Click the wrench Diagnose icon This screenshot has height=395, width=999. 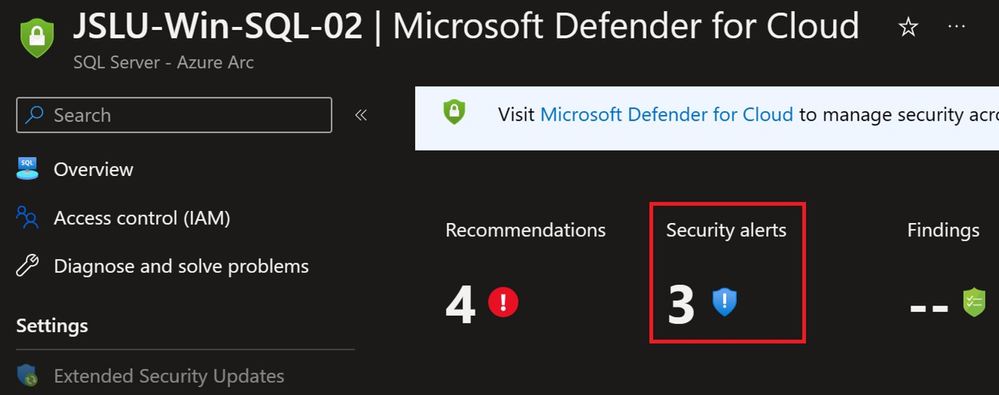tap(27, 266)
